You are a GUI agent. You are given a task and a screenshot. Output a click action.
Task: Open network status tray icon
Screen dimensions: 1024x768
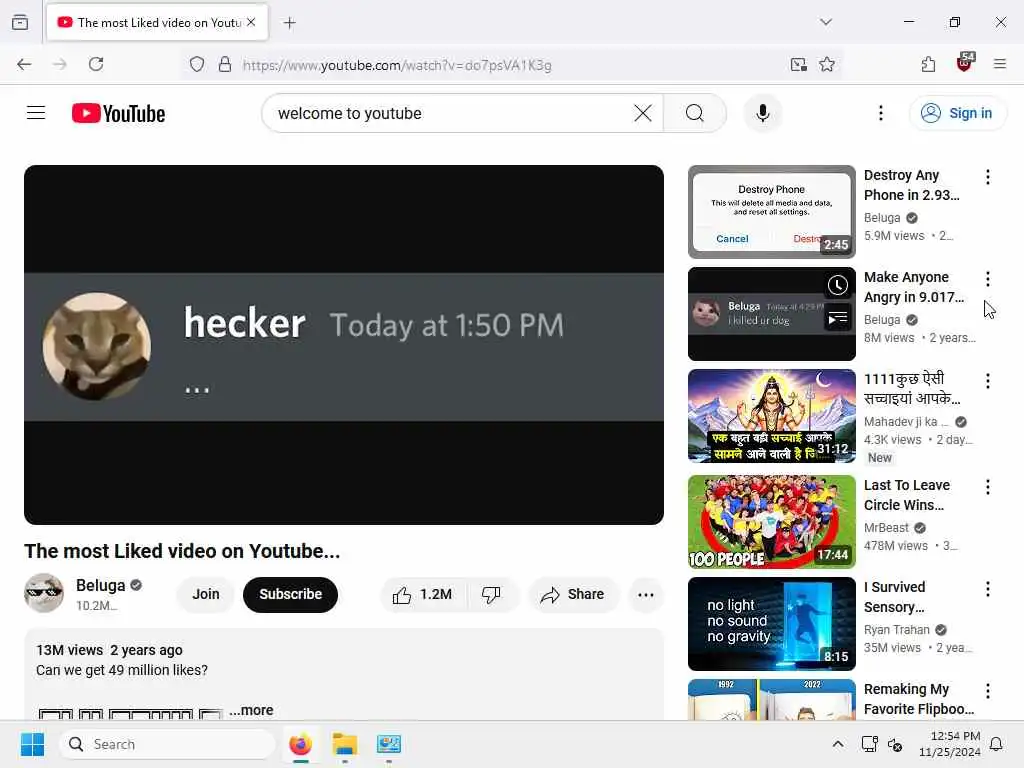coord(869,744)
